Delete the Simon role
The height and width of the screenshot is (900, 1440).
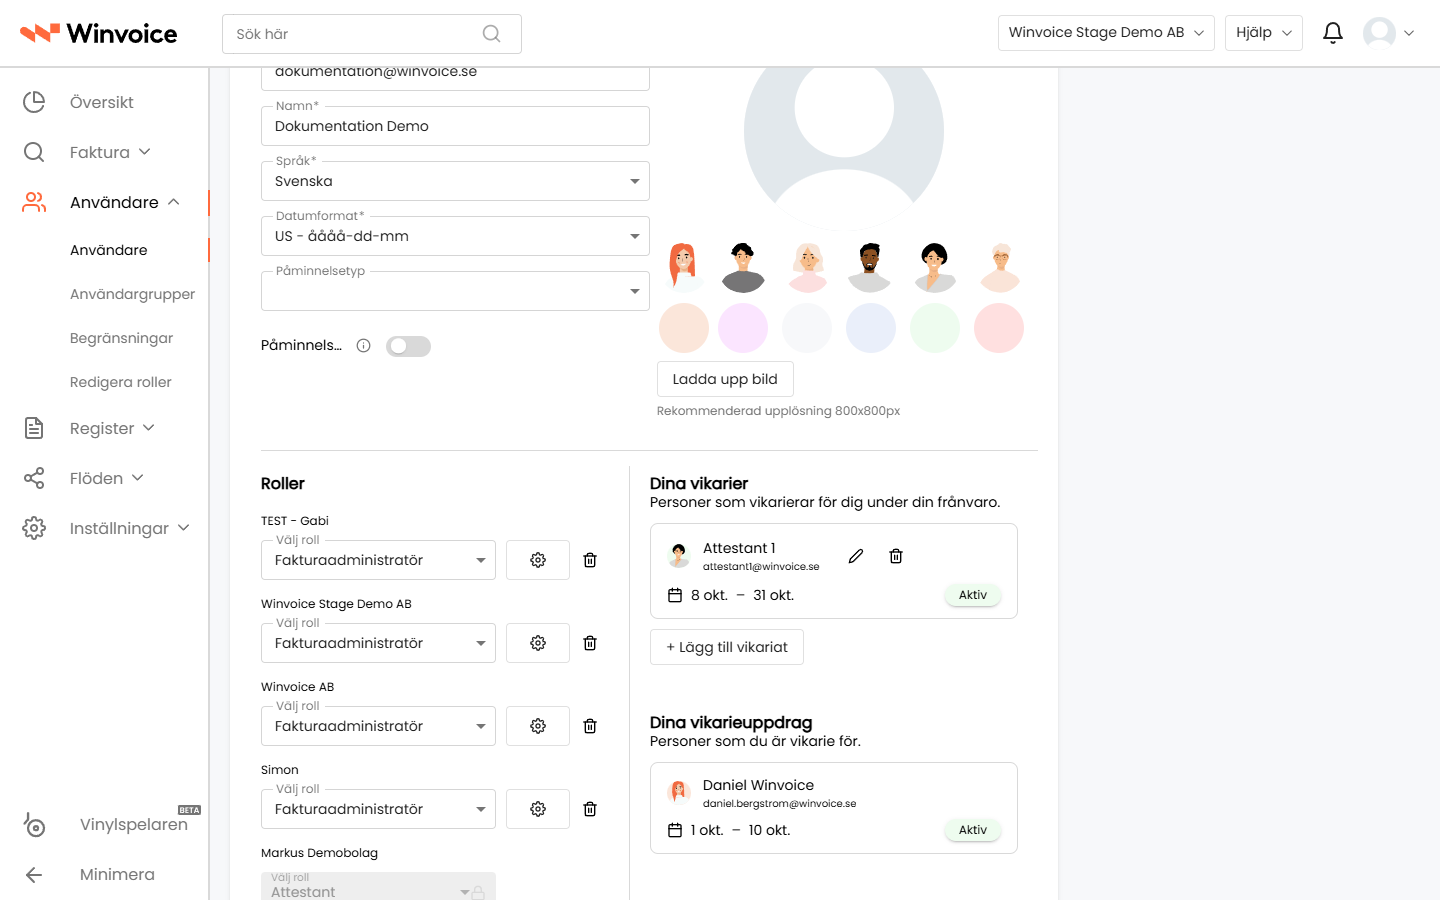click(590, 809)
